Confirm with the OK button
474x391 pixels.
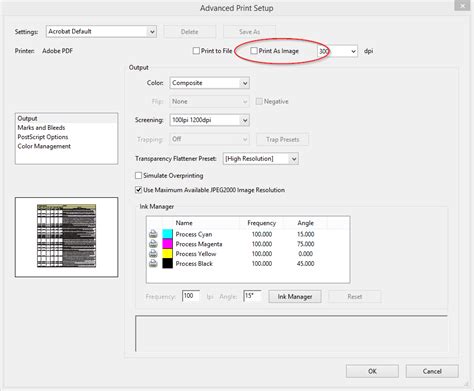click(372, 371)
